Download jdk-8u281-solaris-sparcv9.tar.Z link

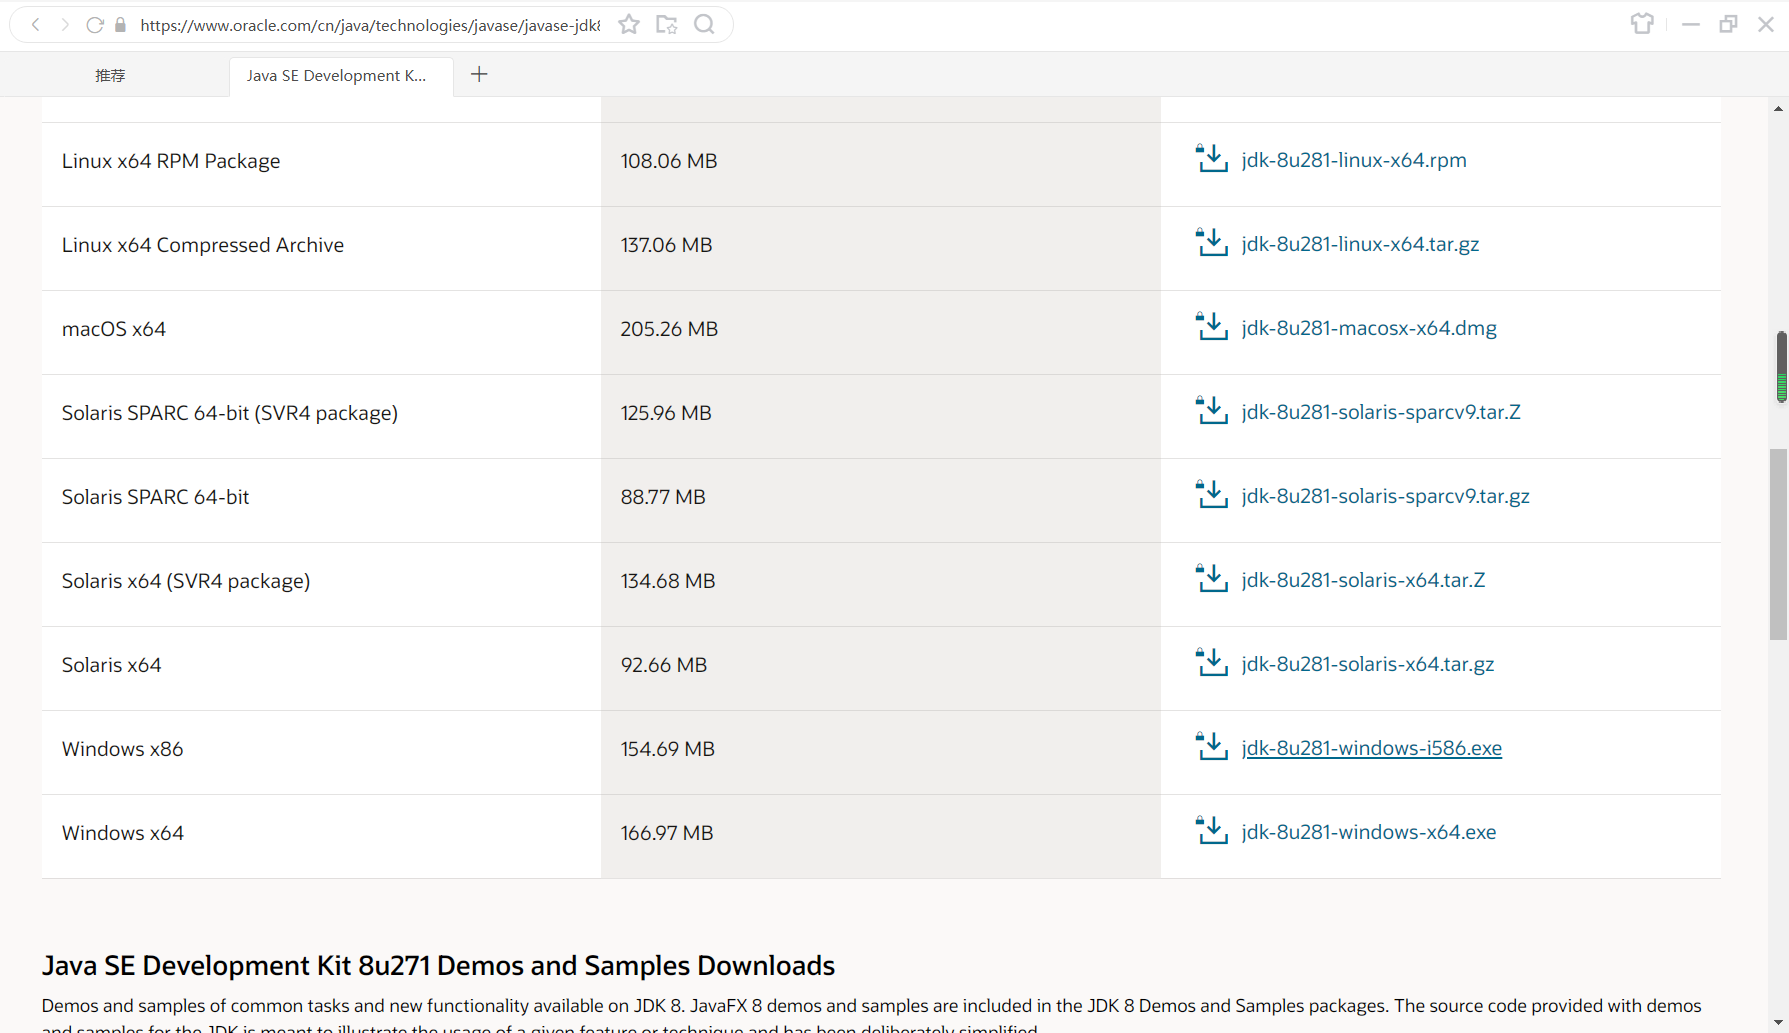coord(1381,412)
